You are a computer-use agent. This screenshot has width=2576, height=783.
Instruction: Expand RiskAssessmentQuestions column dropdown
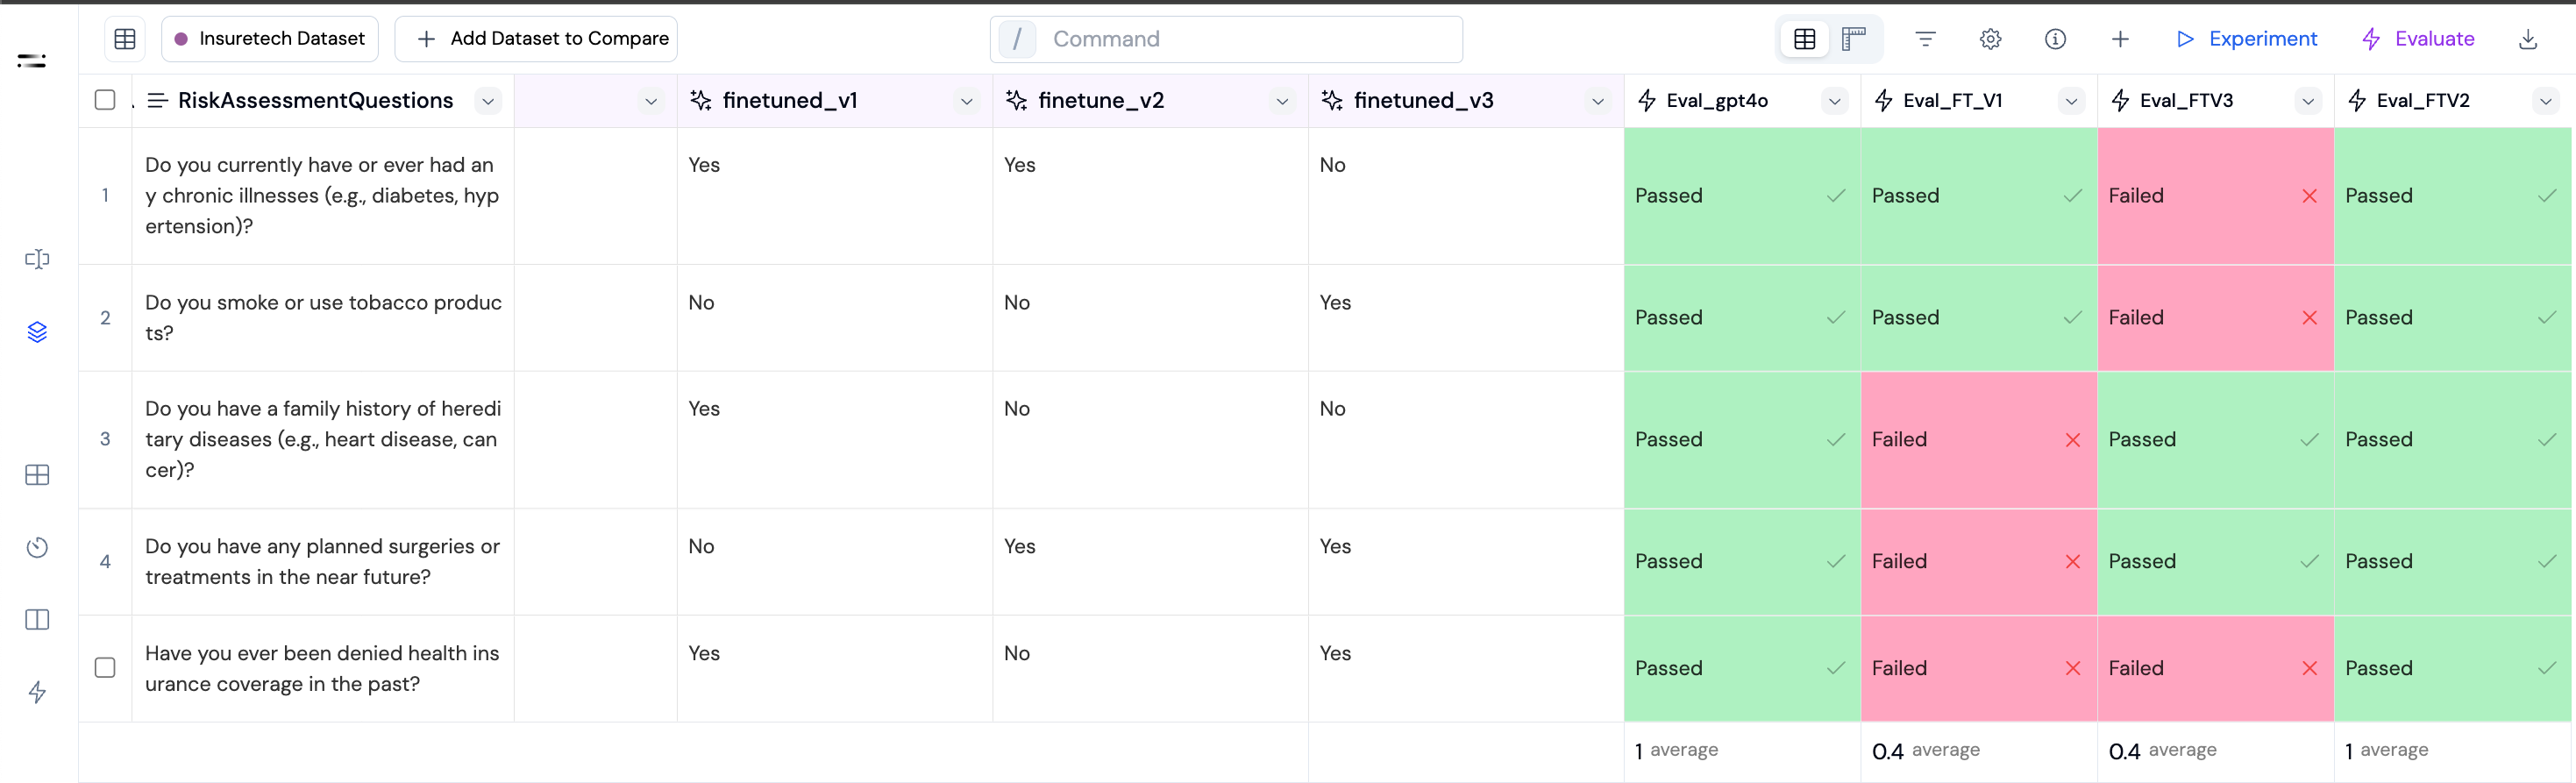click(488, 101)
